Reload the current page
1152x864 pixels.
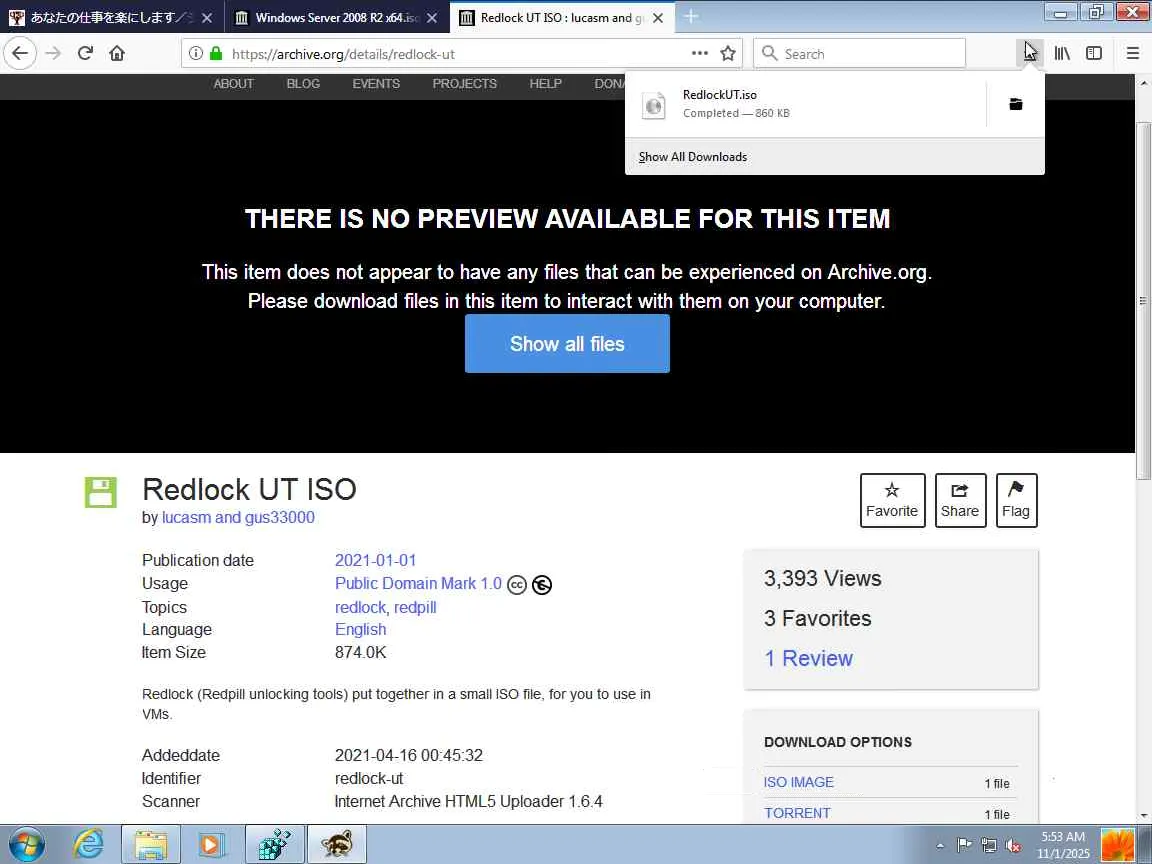pos(85,53)
